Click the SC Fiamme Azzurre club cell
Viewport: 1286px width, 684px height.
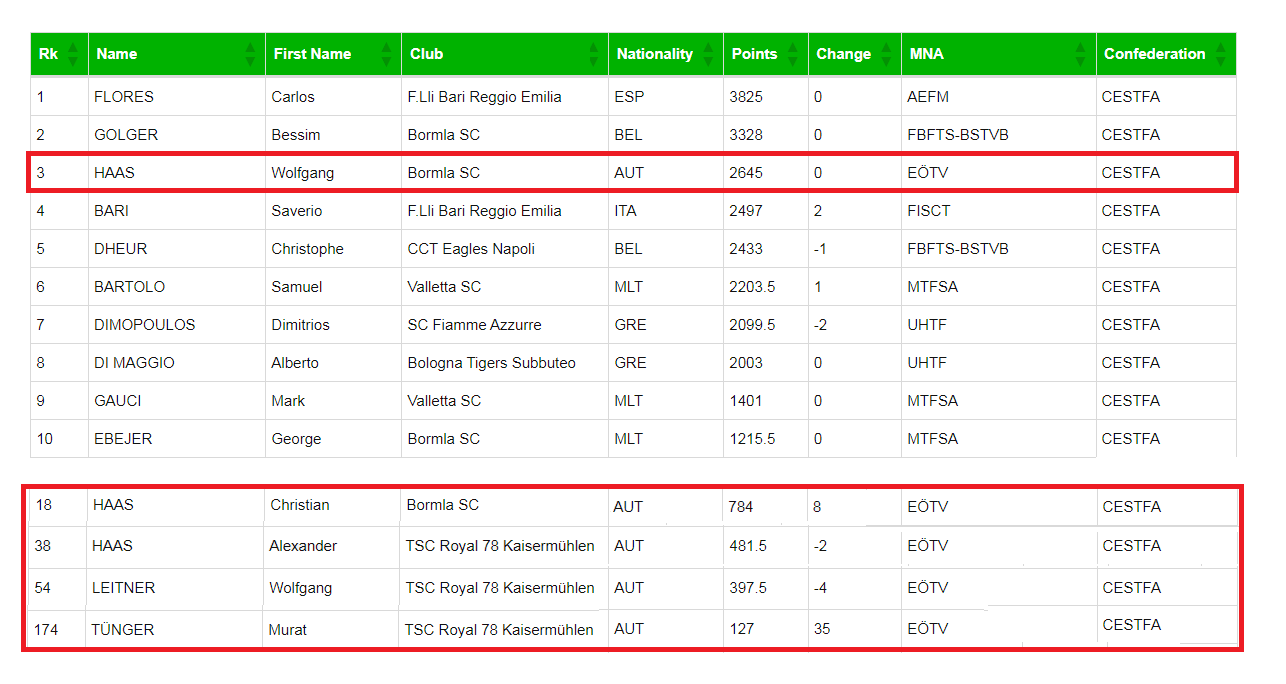[x=474, y=325]
